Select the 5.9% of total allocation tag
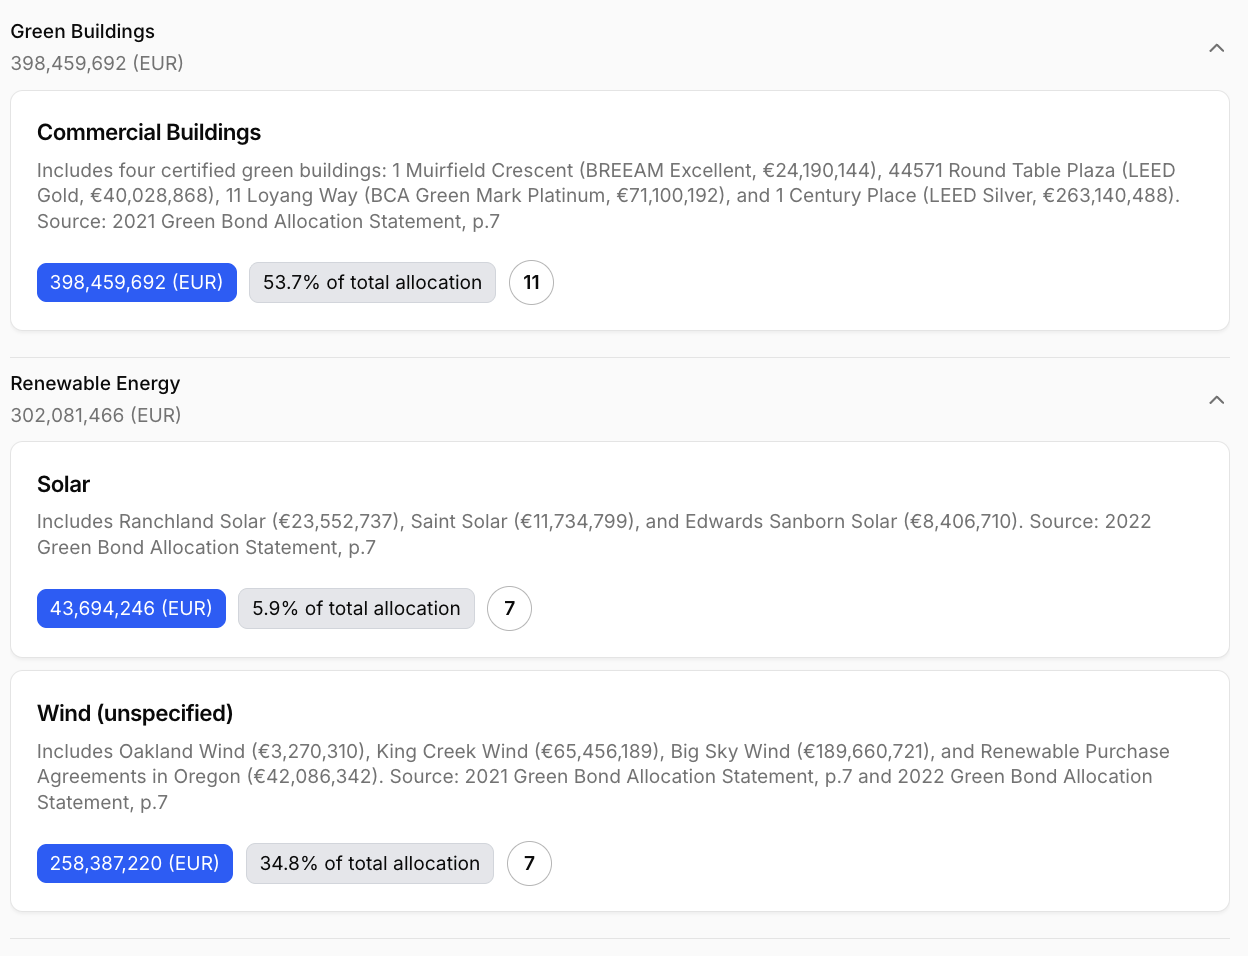The width and height of the screenshot is (1248, 956). (356, 609)
